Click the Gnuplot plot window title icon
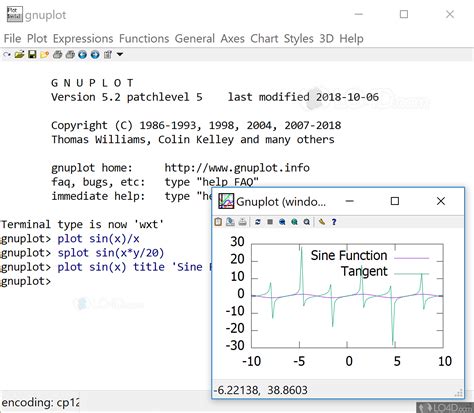474x413 pixels. pyautogui.click(x=226, y=201)
